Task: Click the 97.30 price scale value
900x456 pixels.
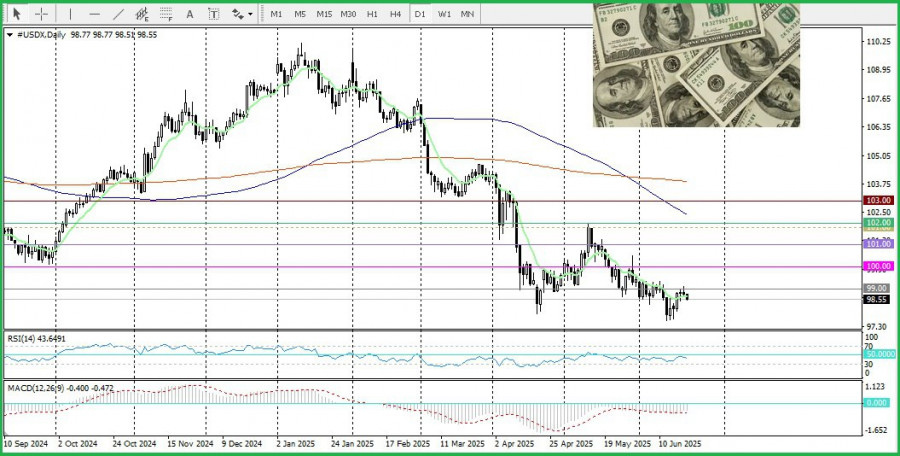Action: pos(878,326)
